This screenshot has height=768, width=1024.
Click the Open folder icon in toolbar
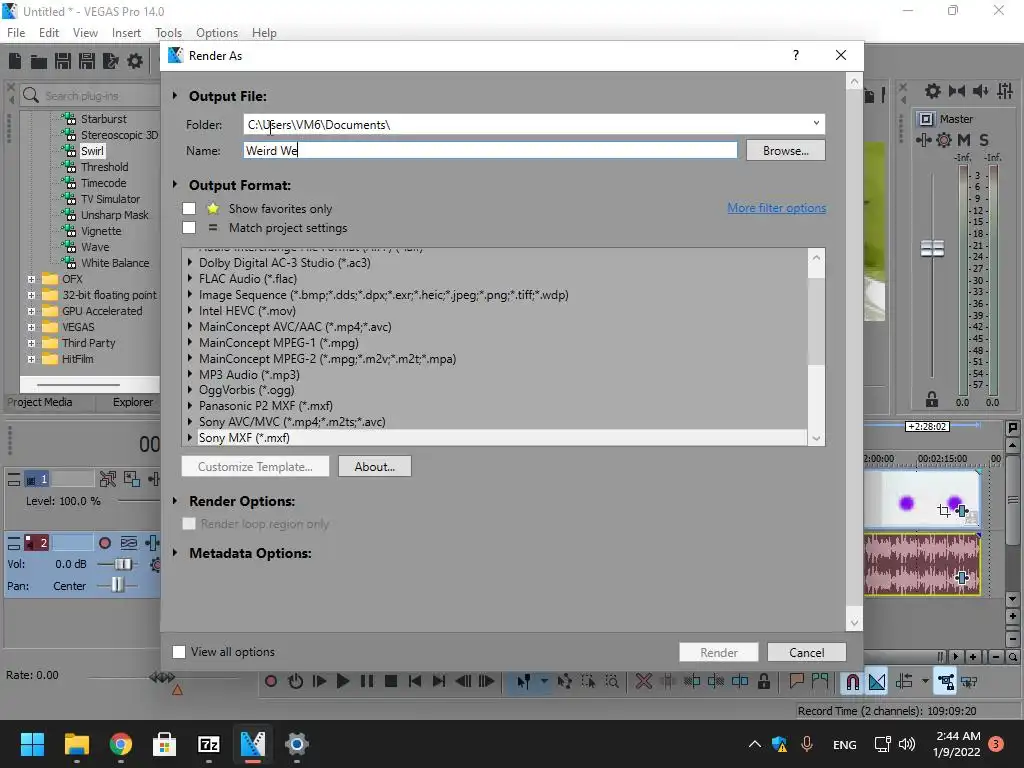39,61
